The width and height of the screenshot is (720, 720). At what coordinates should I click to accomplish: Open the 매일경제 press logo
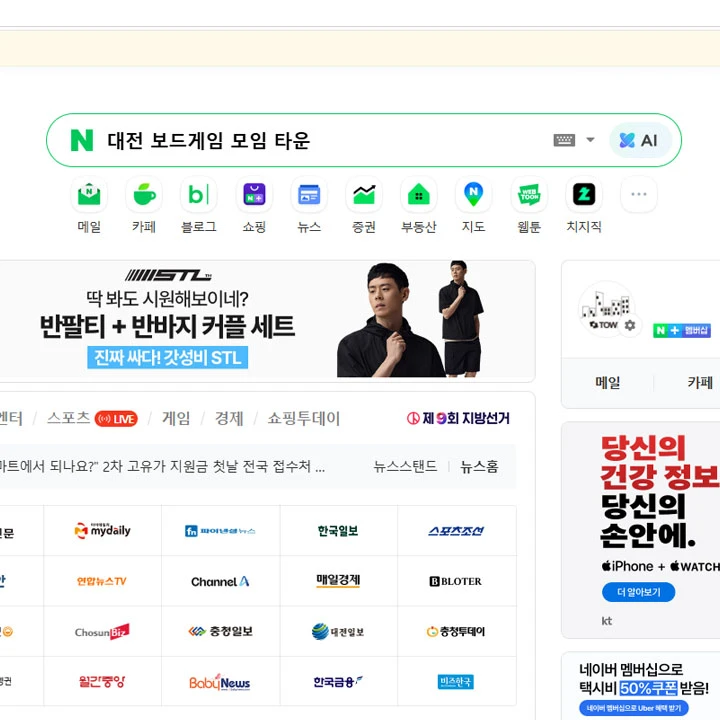338,581
